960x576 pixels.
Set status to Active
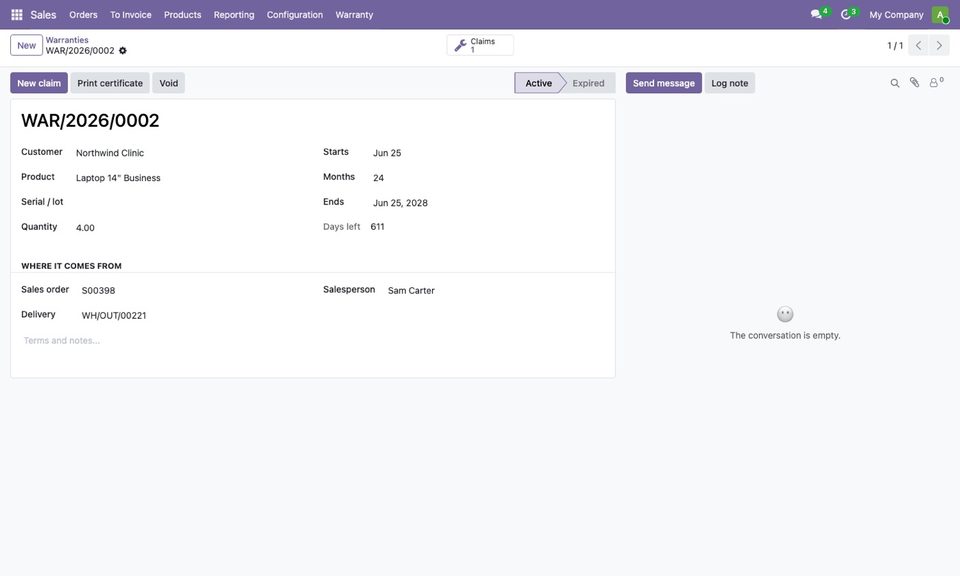click(538, 83)
